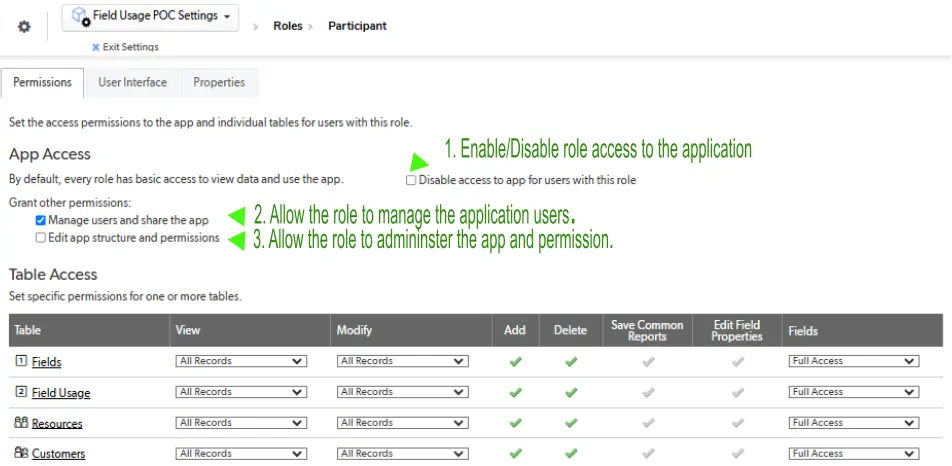Open Modify dropdown for Resources table
The height and width of the screenshot is (466, 952).
(403, 422)
